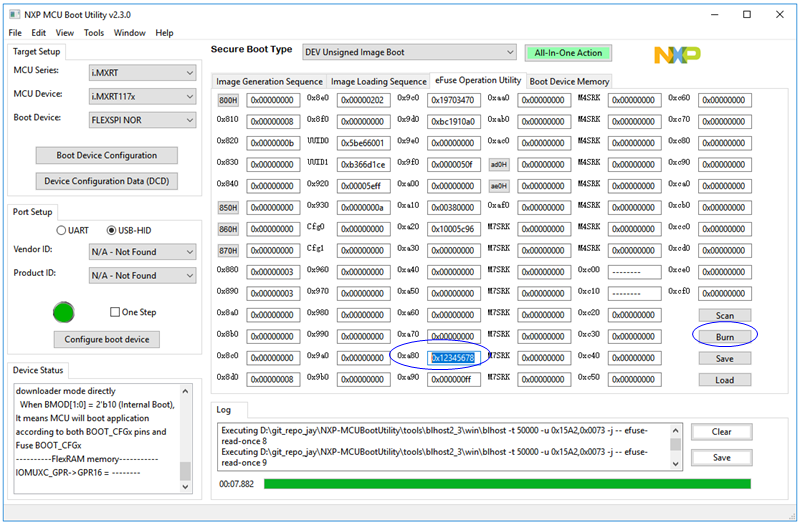Image resolution: width=800 pixels, height=525 pixels.
Task: Click the 0xa10 fuse field 0x00380000
Action: (x=454, y=208)
